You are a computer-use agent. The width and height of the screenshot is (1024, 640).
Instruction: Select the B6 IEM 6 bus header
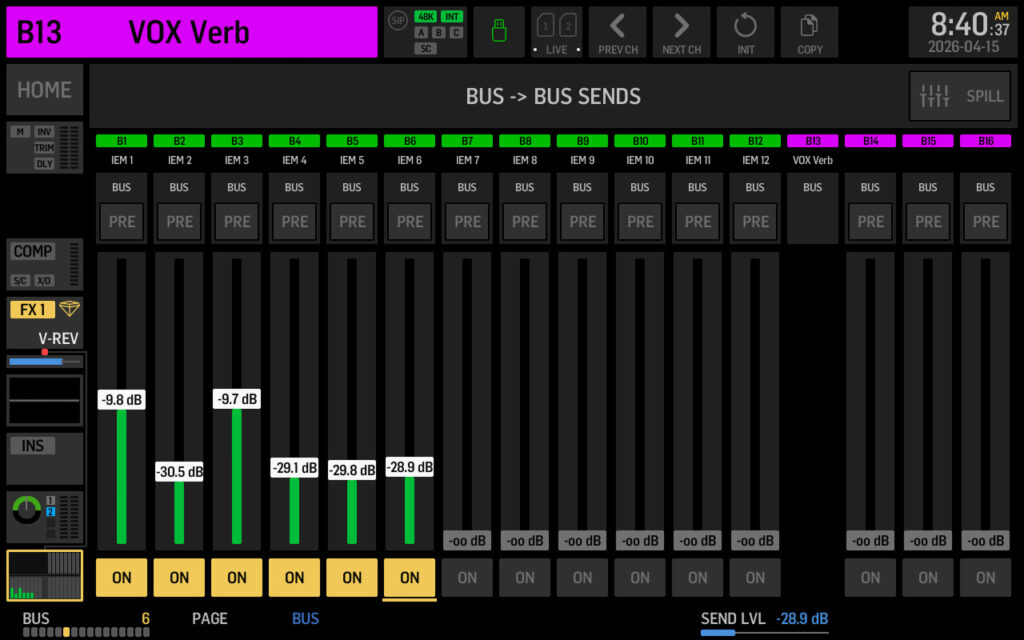(x=409, y=141)
